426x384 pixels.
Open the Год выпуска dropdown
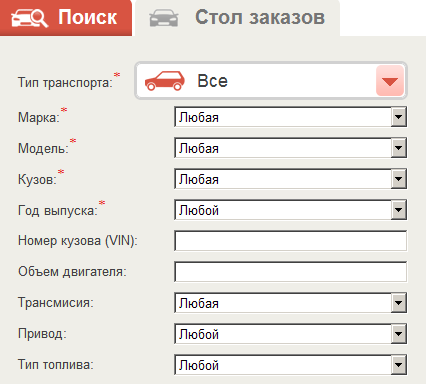click(x=290, y=210)
